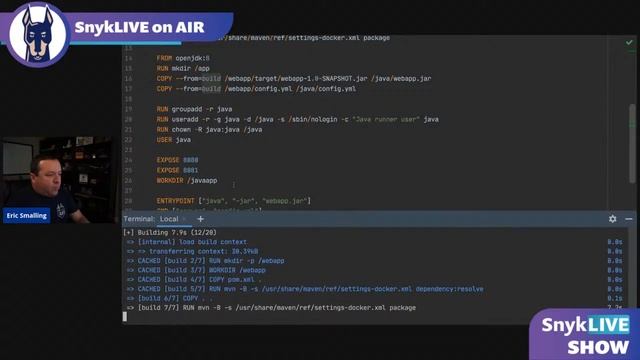Click the 'RUN groupadd -r java' line
Screen dimensions: 640x360
click(194, 109)
